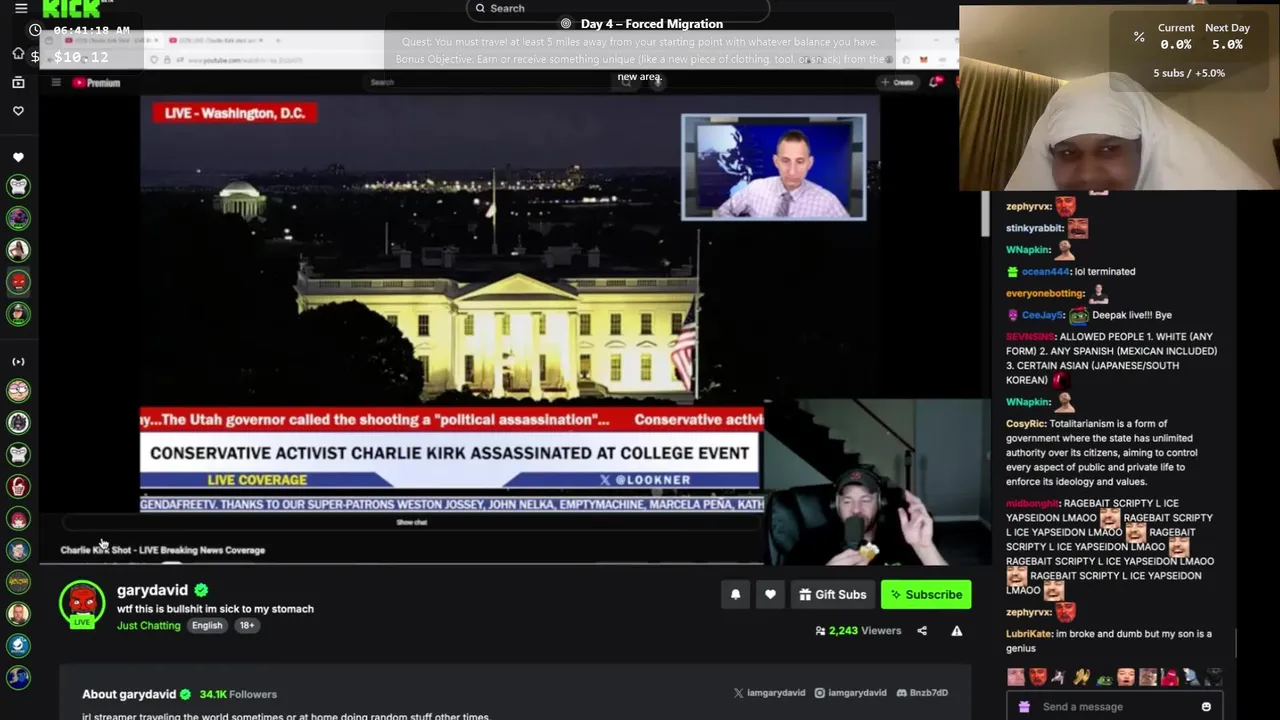
Task: Turn on notifications bell for garydavid
Action: pos(735,594)
